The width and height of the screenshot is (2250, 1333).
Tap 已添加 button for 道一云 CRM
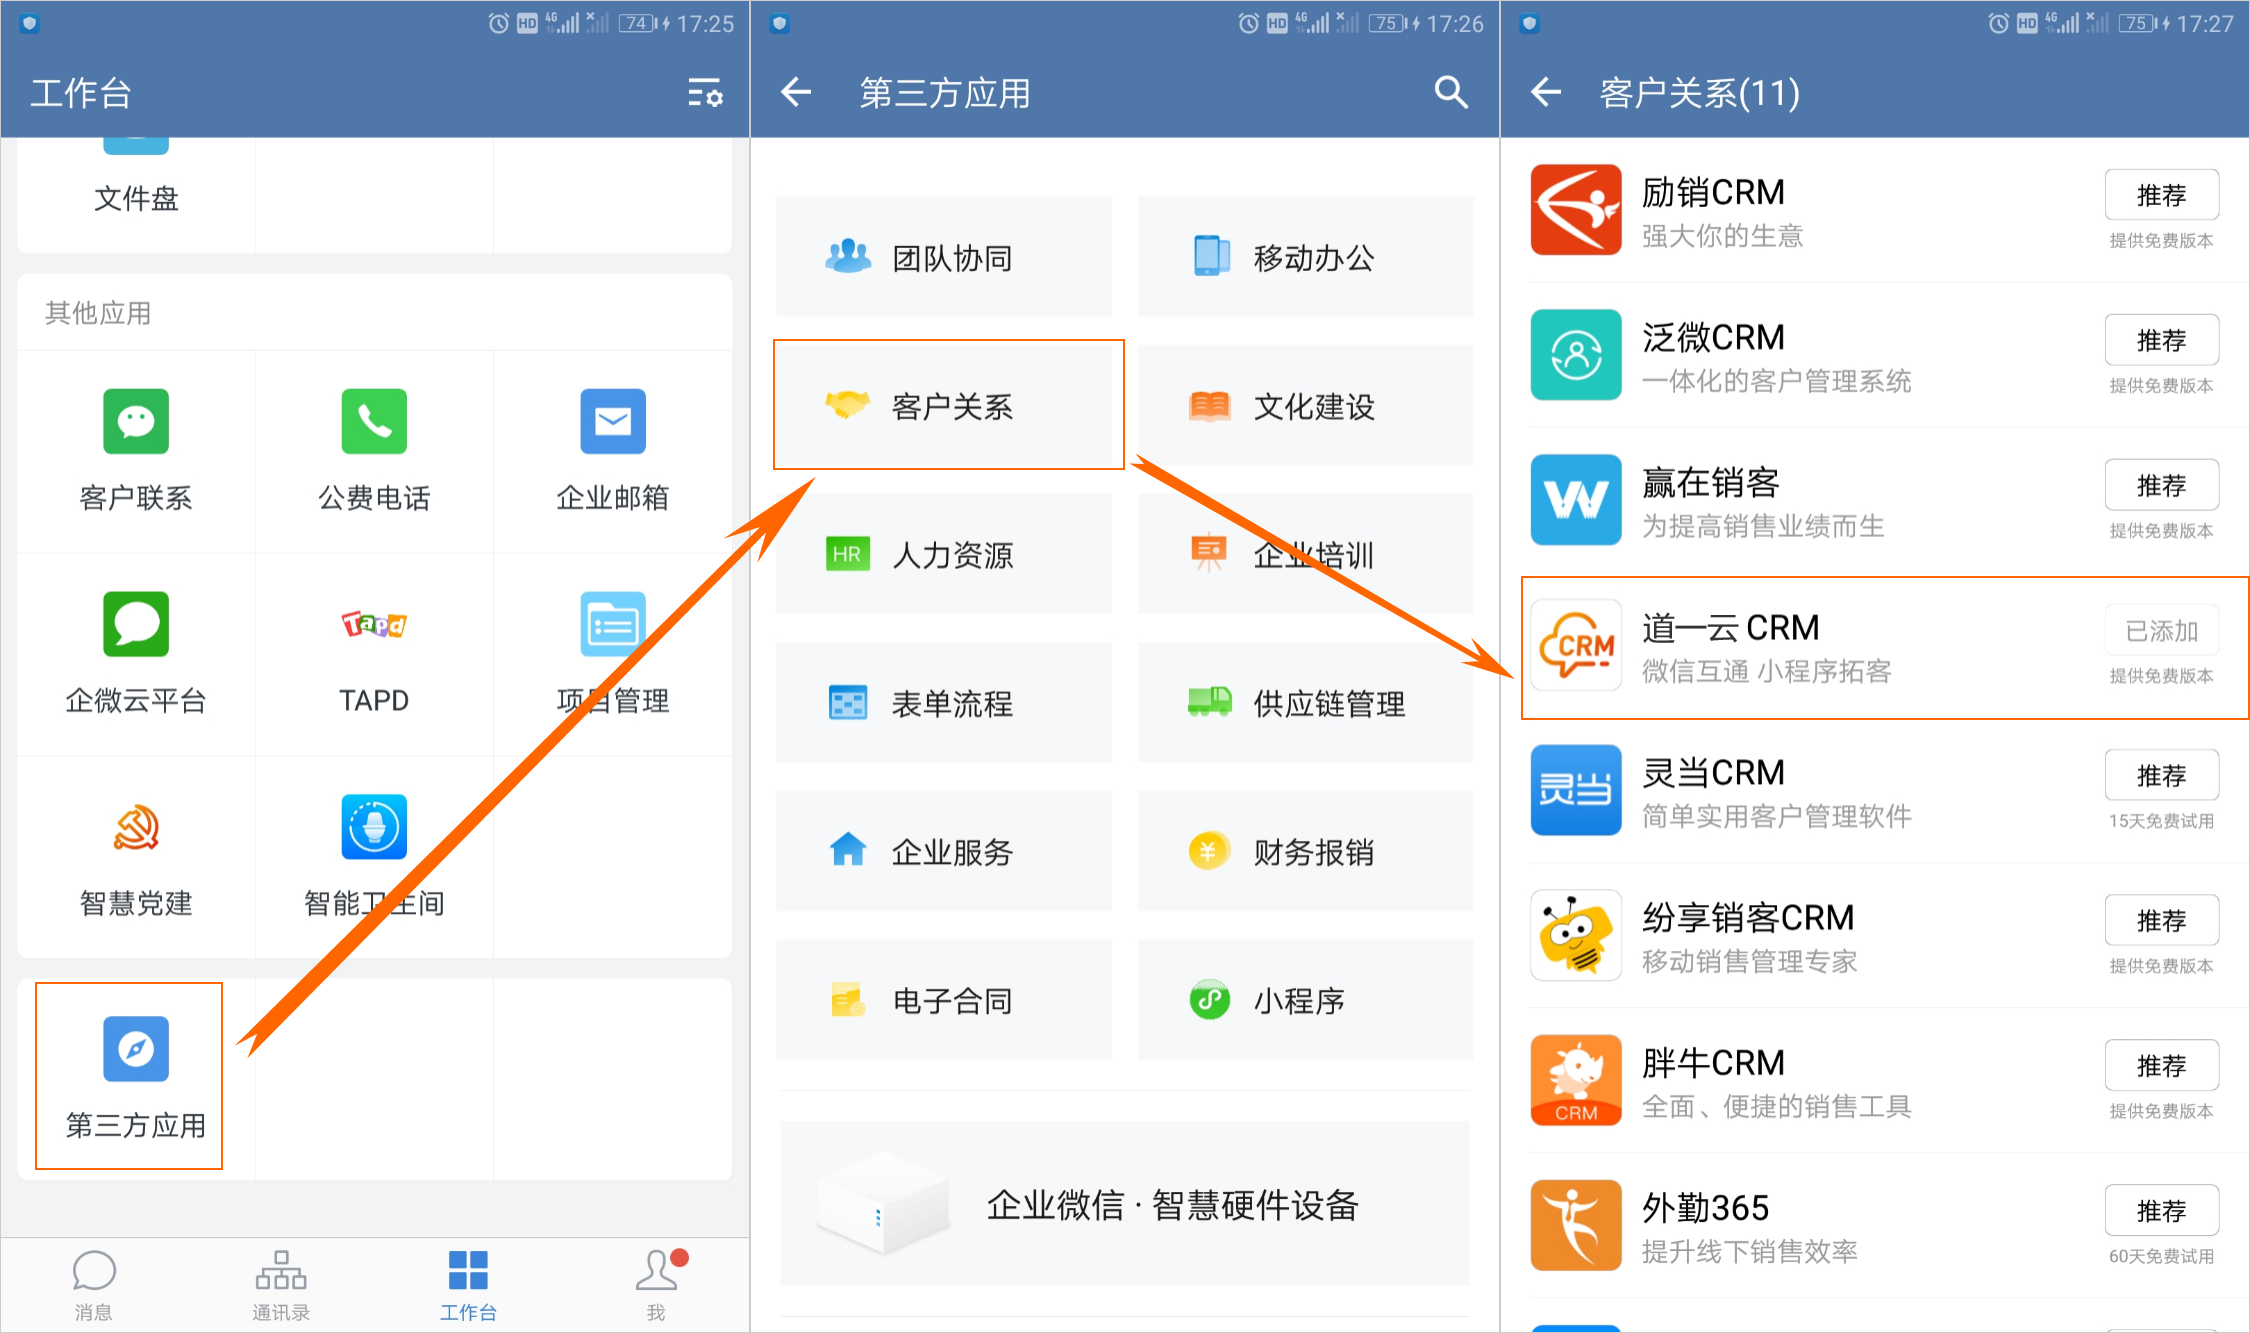2161,630
